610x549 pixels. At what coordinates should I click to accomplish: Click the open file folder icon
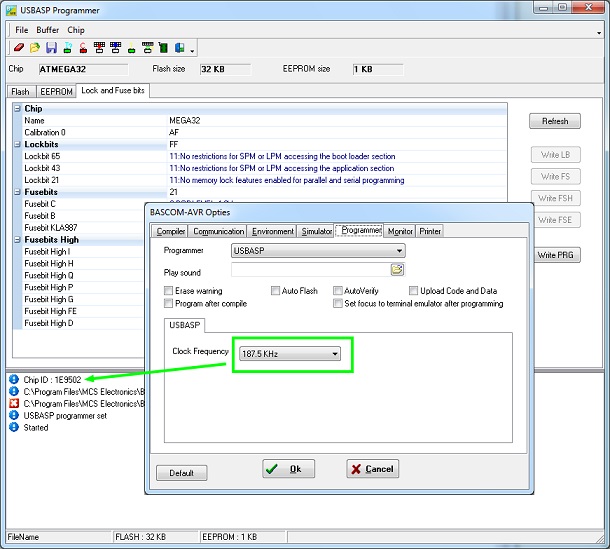click(35, 48)
